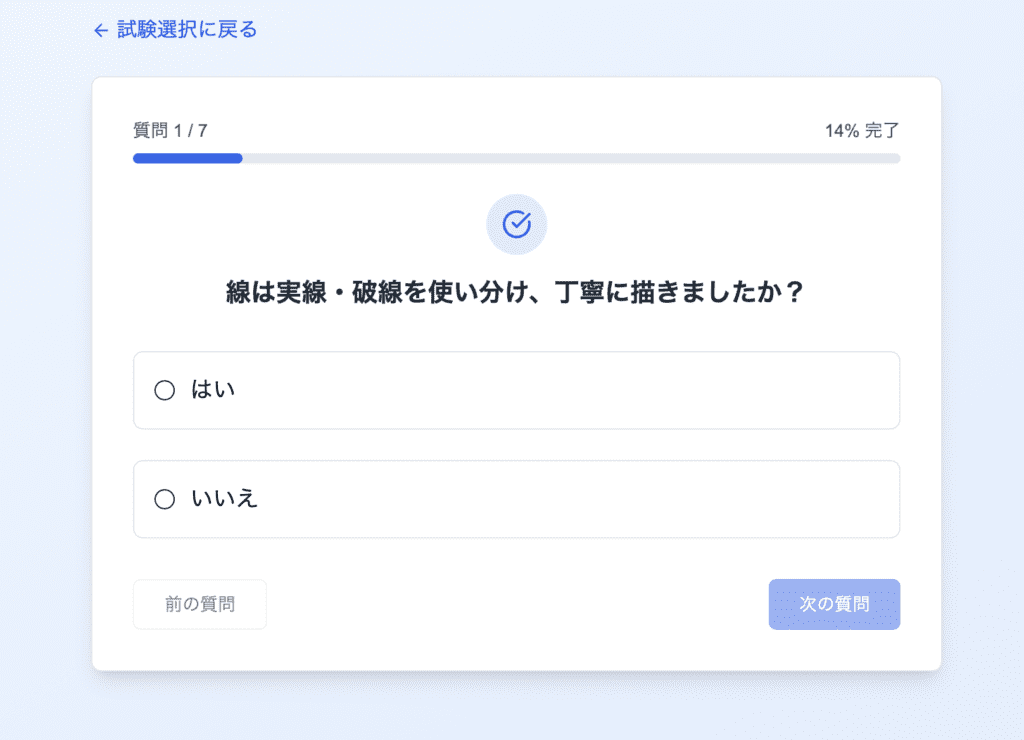Click the word 完了 beside the percentage

pyautogui.click(x=882, y=130)
